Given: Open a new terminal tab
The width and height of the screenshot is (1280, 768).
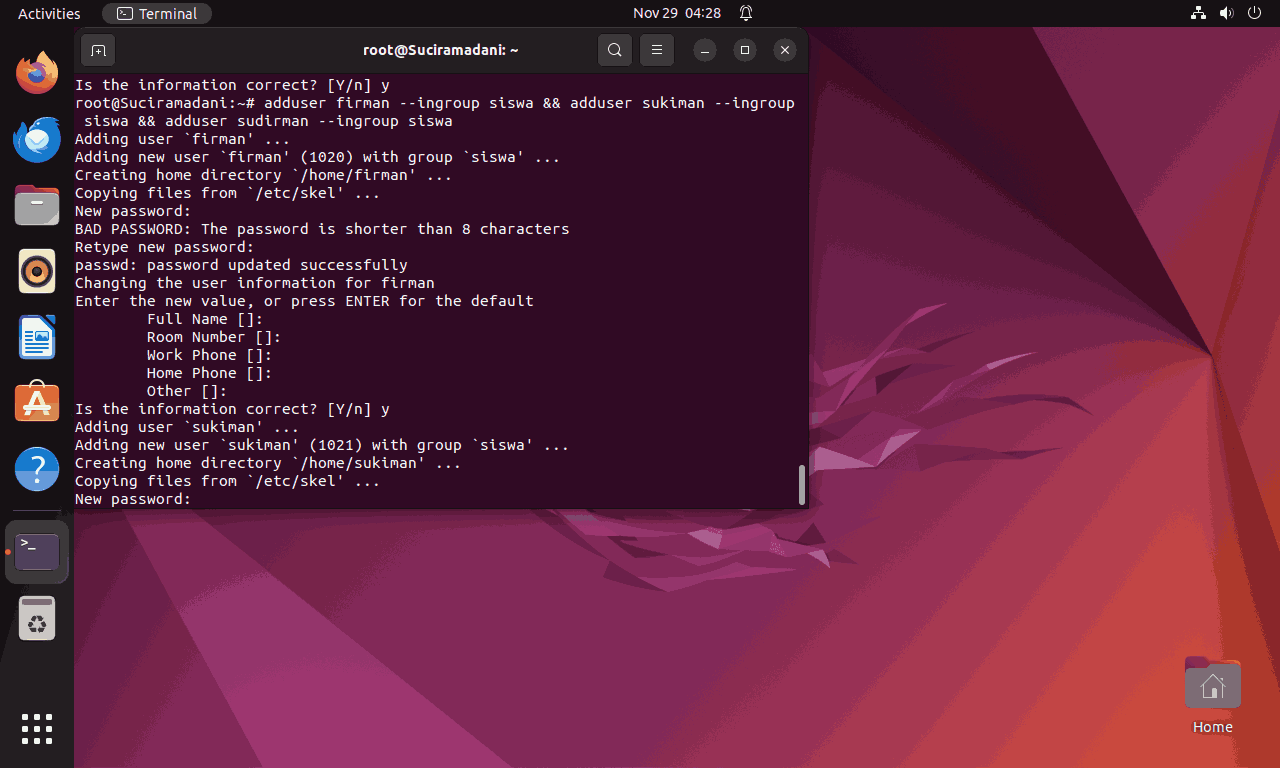Looking at the screenshot, I should [98, 50].
